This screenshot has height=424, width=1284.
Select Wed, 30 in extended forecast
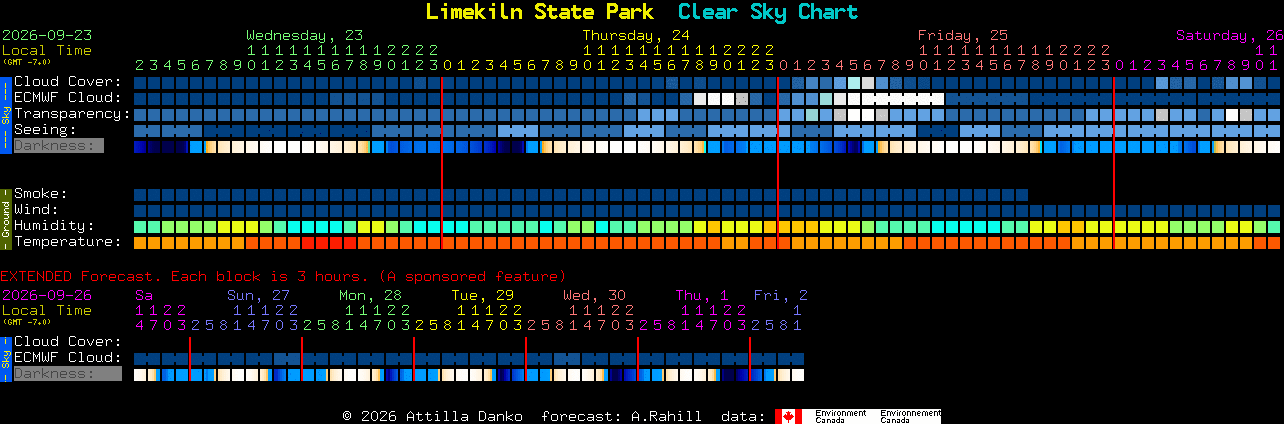click(594, 295)
